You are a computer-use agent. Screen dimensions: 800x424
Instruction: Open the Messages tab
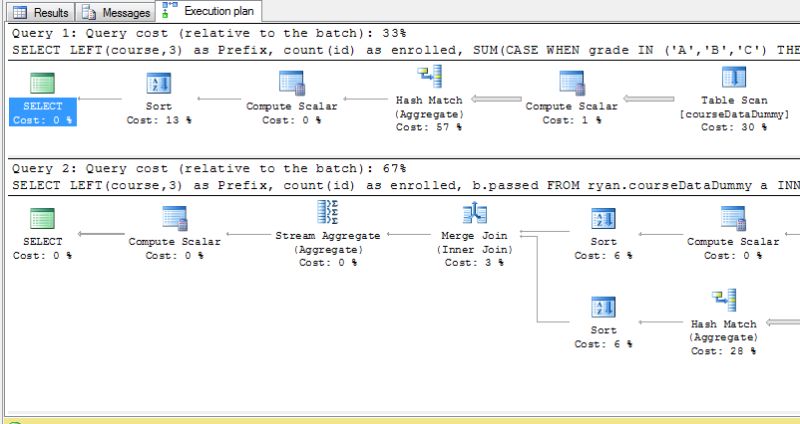(x=116, y=12)
